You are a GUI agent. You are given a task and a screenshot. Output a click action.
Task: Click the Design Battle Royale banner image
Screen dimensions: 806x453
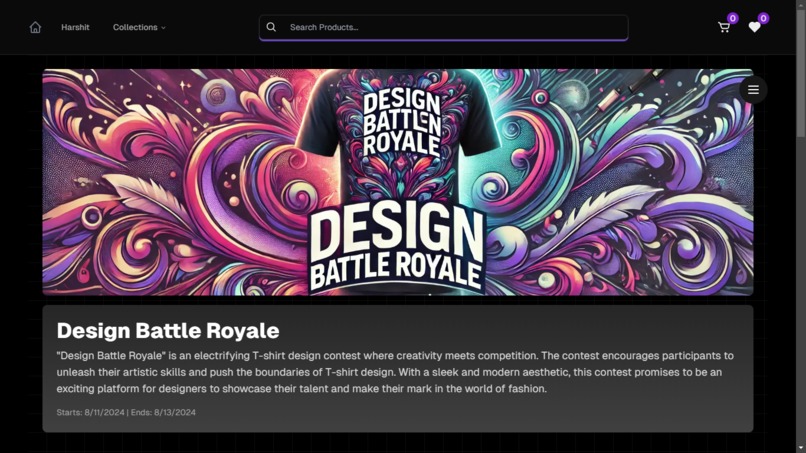[x=398, y=182]
